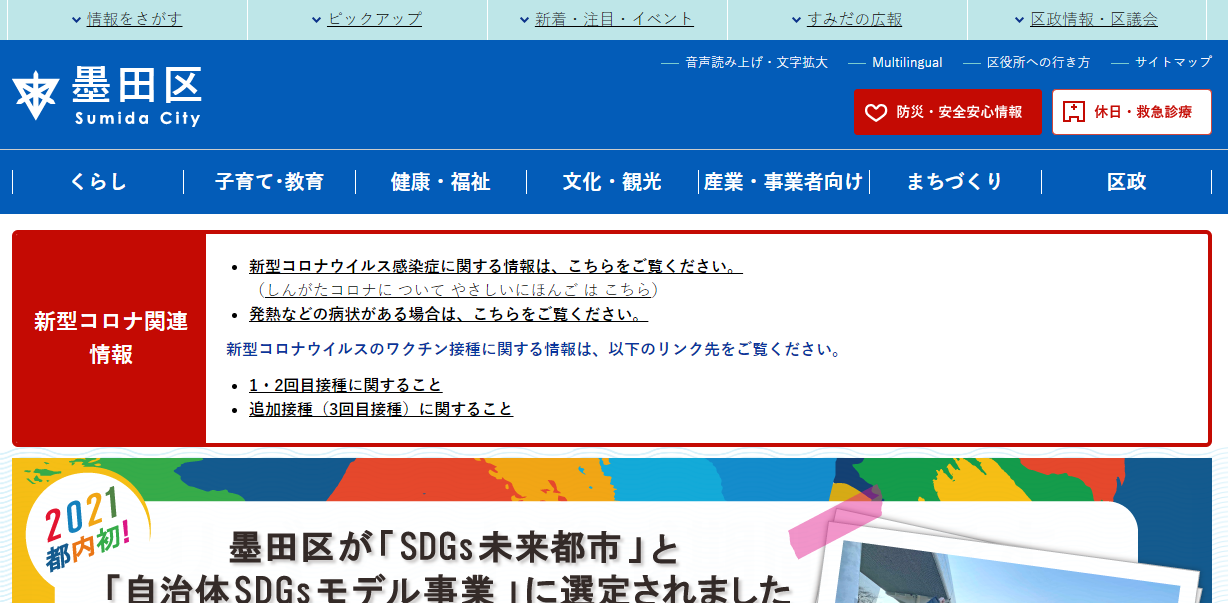Open the 産業・事業者向け menu
1228x603 pixels.
(784, 182)
